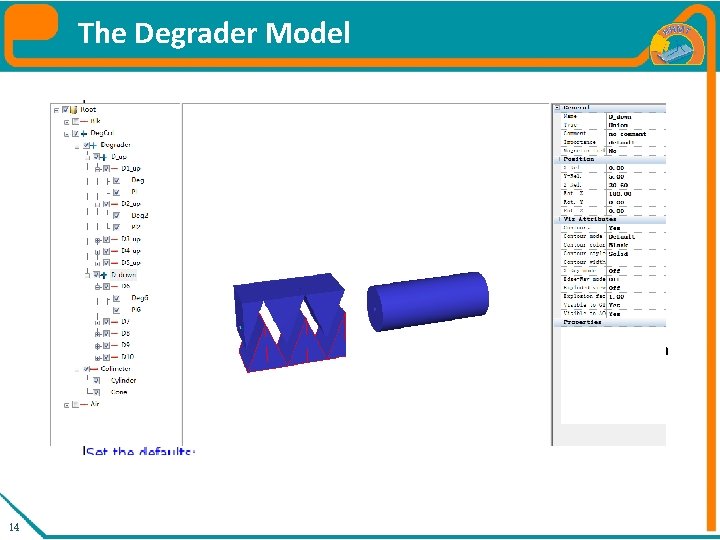Click the red icon beside D8

click(x=114, y=333)
